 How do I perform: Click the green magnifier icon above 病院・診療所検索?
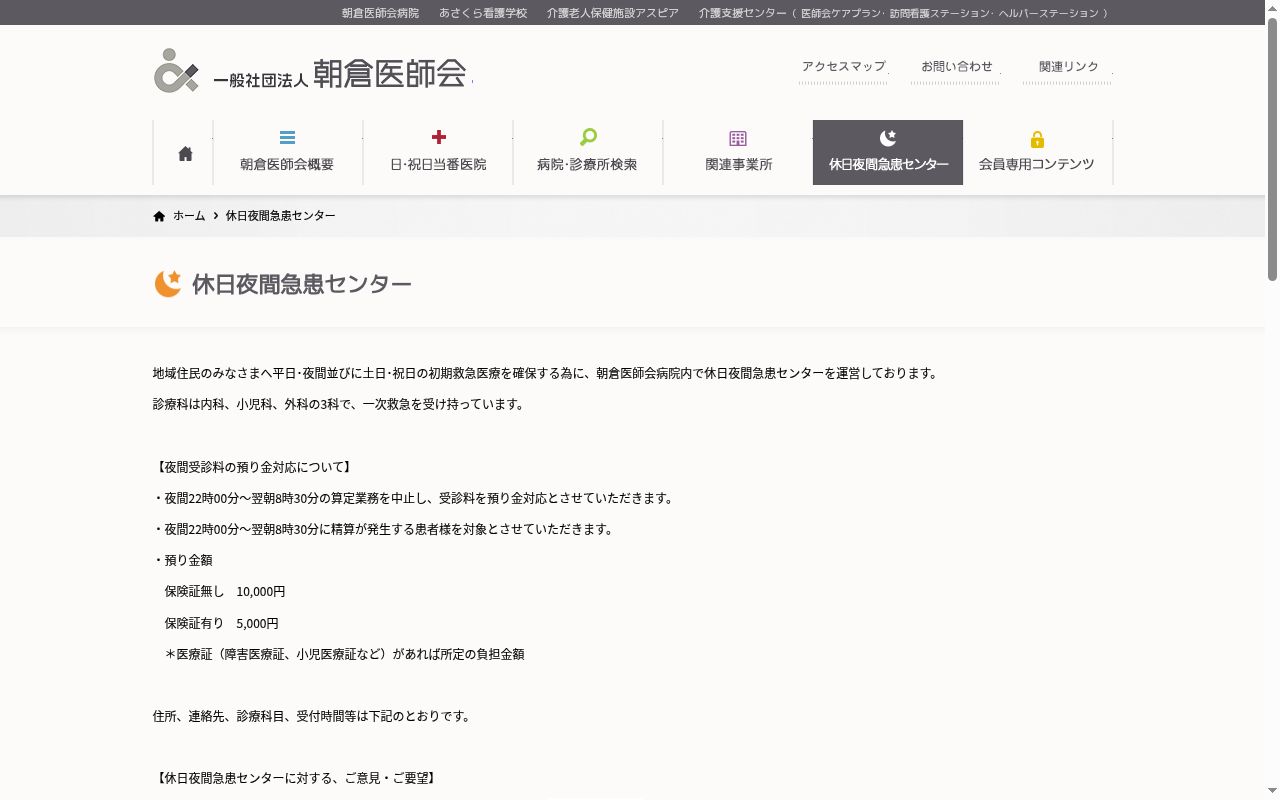click(588, 137)
